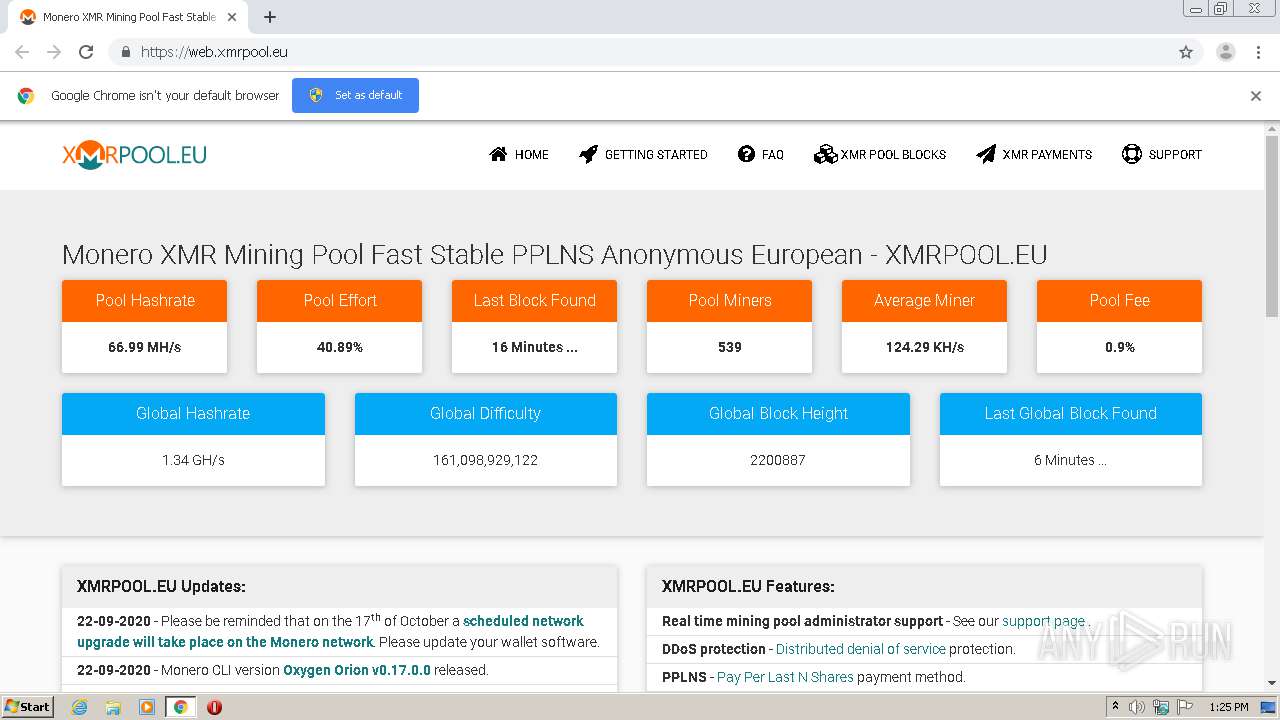Open the FAQ menu item

(x=761, y=154)
